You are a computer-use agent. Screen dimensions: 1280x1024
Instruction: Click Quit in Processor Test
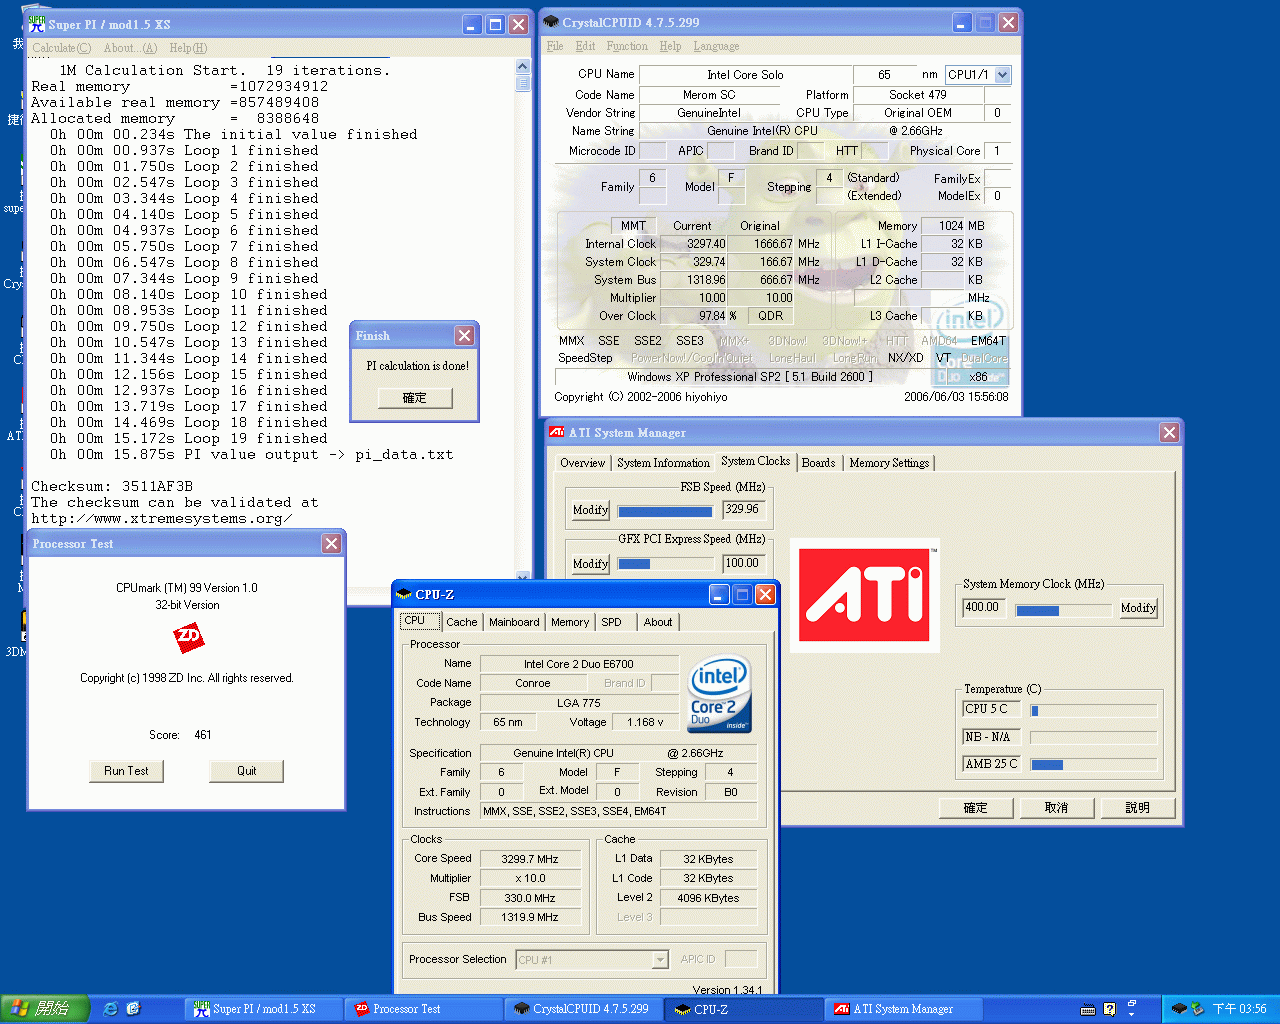tap(247, 771)
